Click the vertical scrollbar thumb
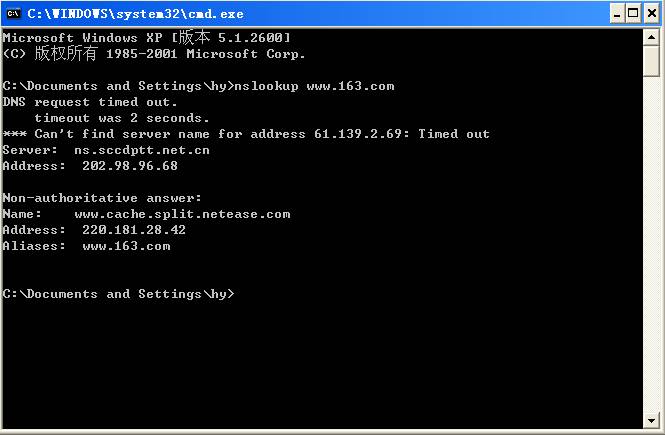Screen dimensions: 665x435 coord(653,61)
